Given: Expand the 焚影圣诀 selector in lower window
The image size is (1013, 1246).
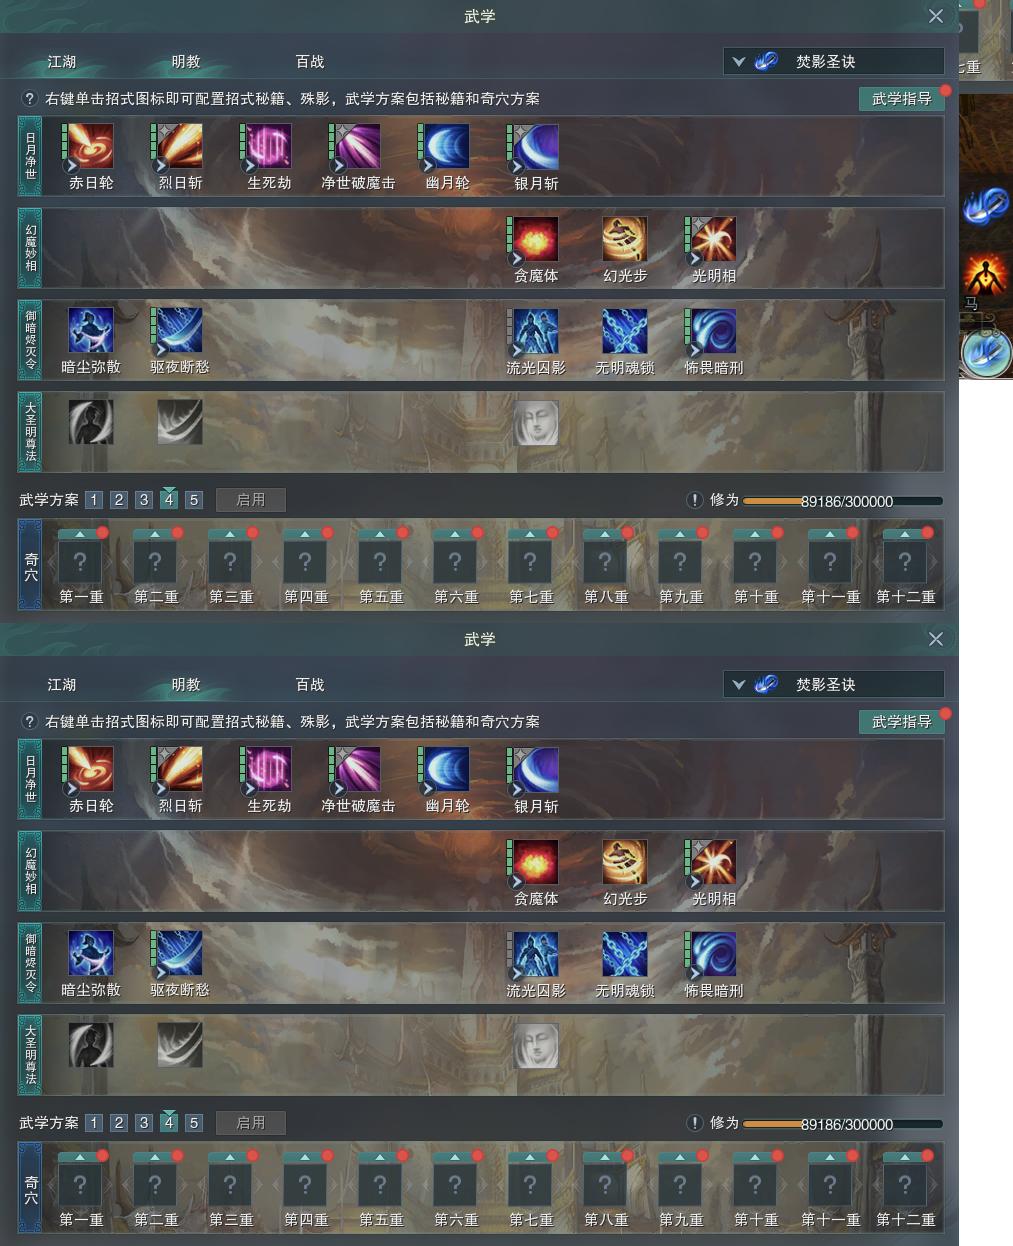Looking at the screenshot, I should coord(834,684).
